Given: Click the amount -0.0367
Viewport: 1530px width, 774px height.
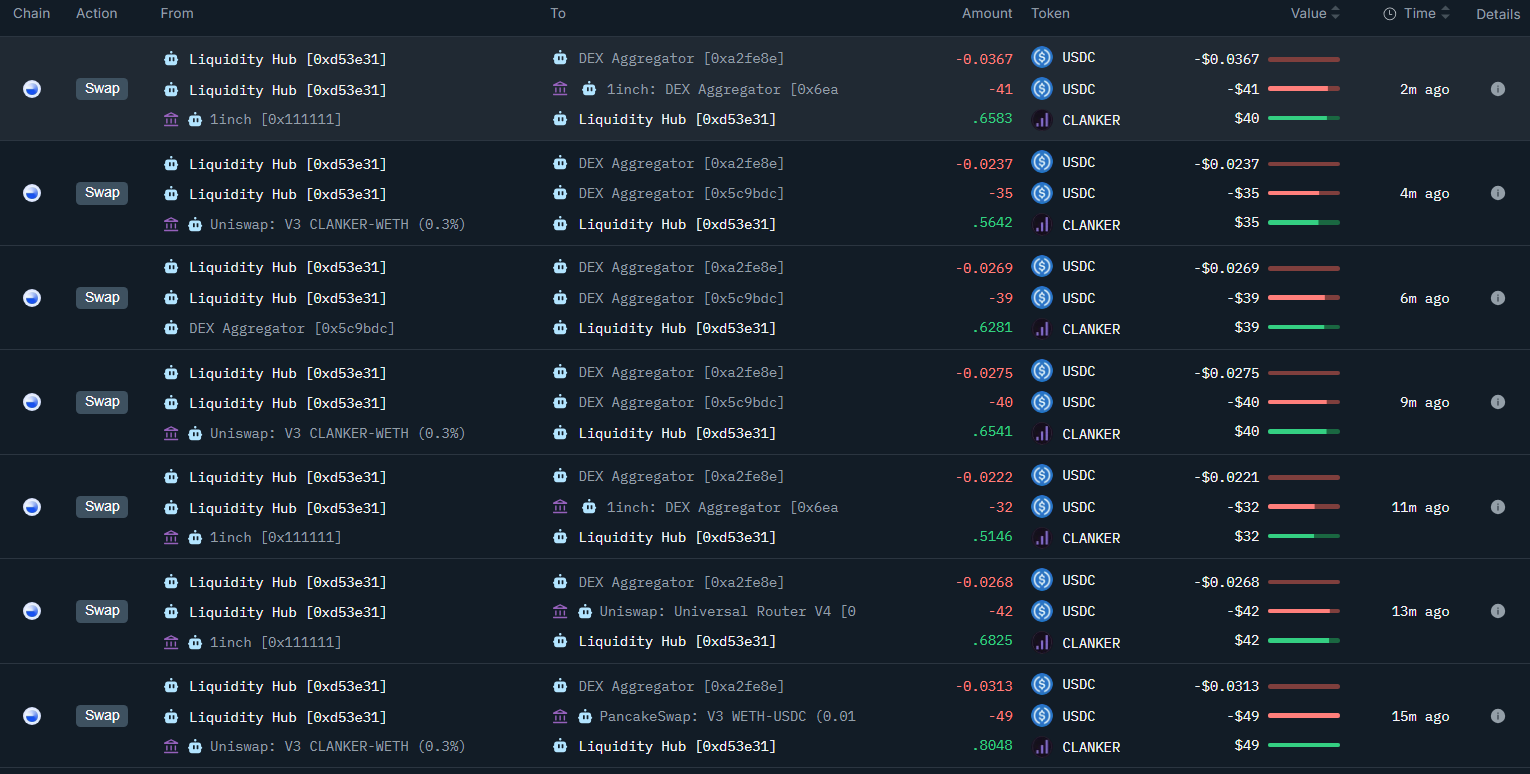Looking at the screenshot, I should point(984,59).
